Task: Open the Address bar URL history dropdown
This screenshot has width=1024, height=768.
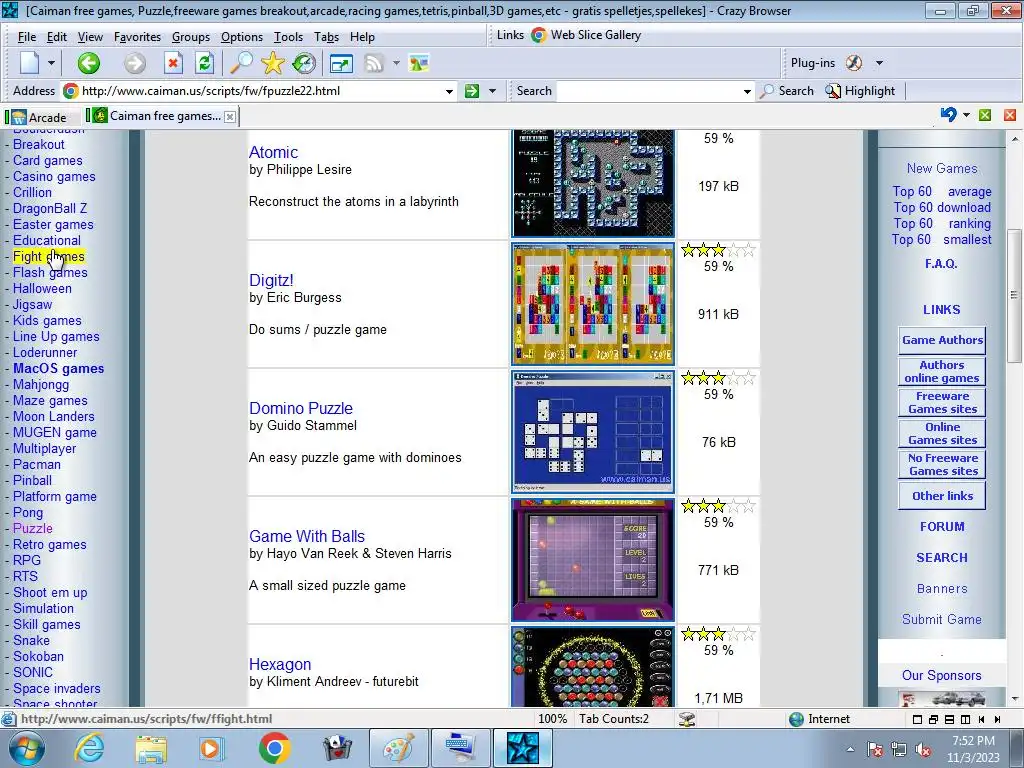Action: (x=449, y=91)
